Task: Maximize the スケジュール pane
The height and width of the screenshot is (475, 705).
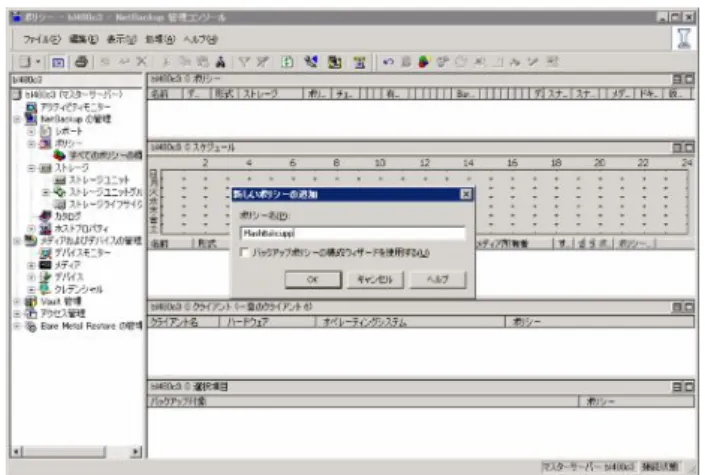Action: (x=689, y=148)
